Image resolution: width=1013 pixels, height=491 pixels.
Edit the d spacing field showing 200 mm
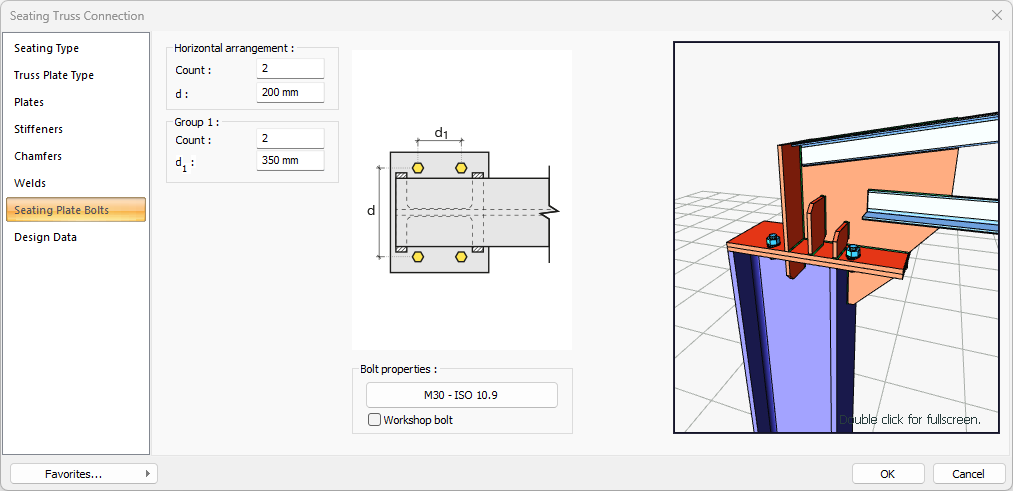(290, 92)
